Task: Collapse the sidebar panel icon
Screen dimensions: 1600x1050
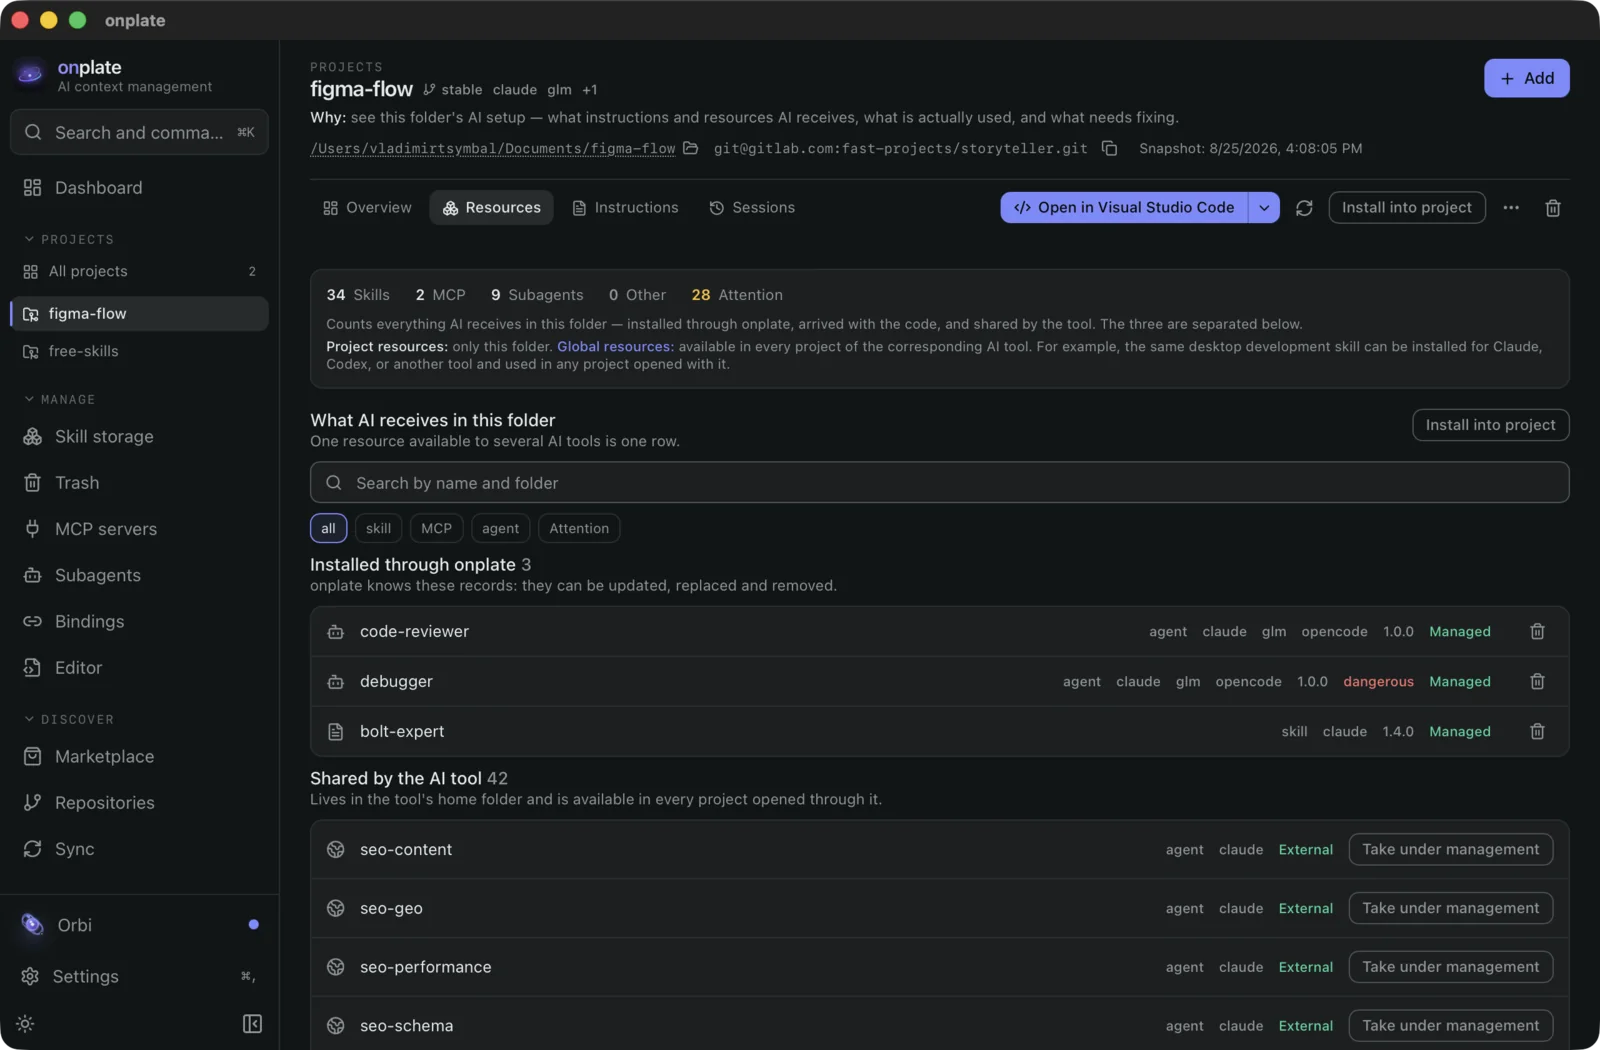Action: pyautogui.click(x=252, y=1024)
